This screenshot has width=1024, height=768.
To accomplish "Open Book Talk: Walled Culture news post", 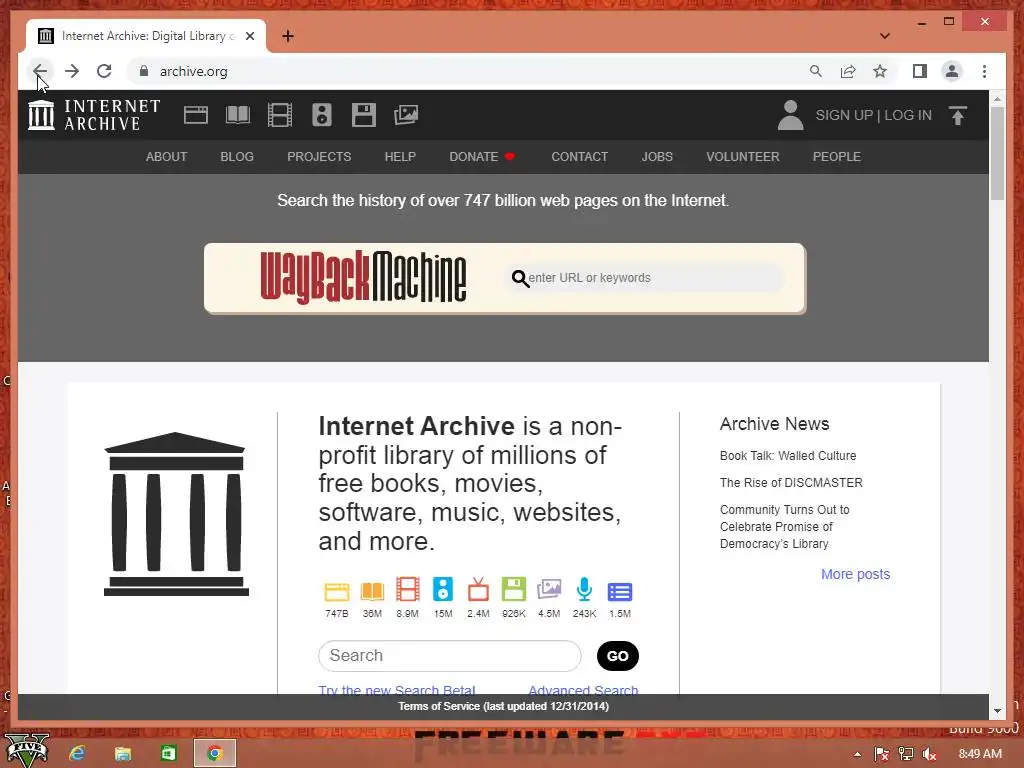I will pos(788,456).
